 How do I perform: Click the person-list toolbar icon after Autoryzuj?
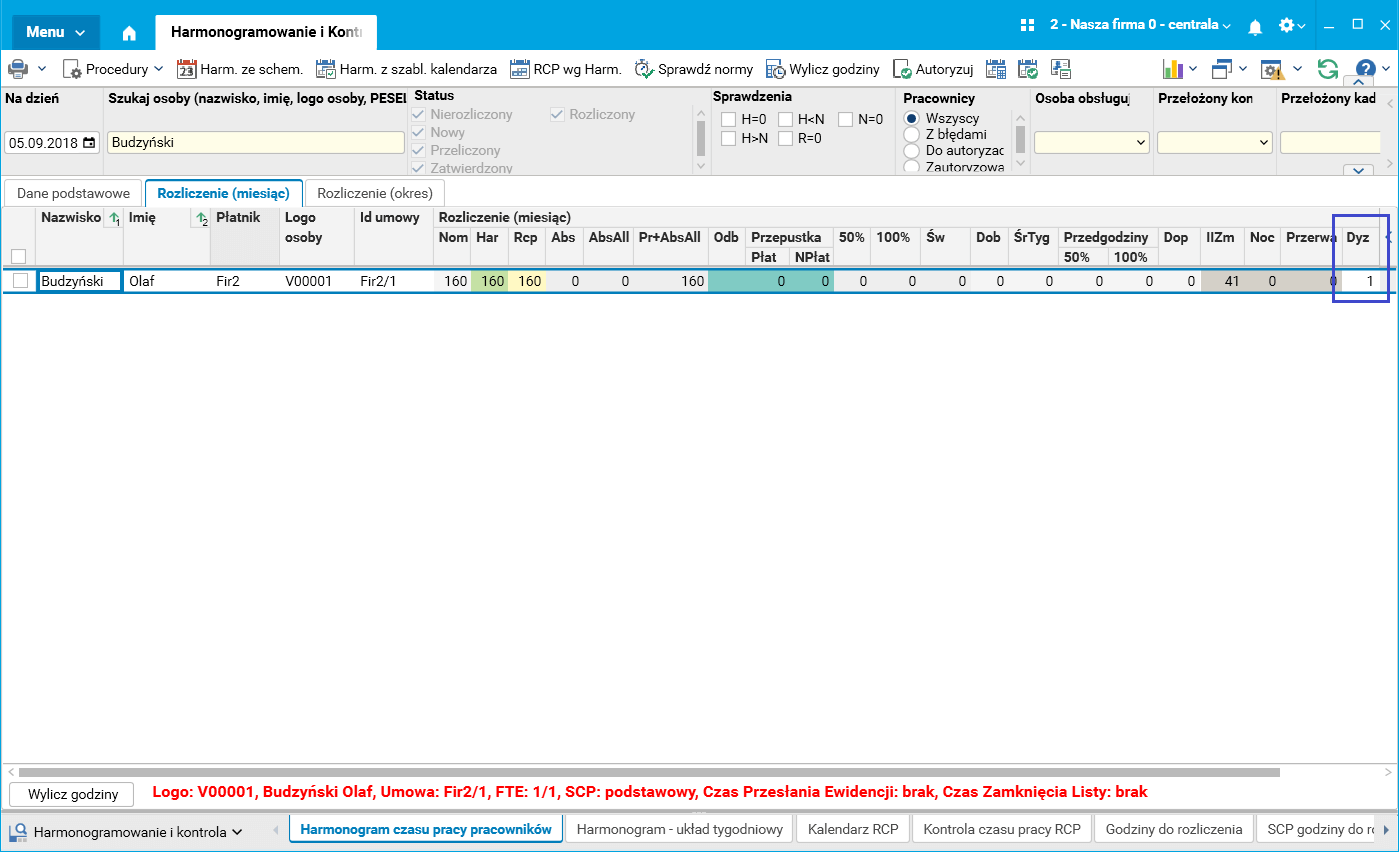(x=1061, y=69)
